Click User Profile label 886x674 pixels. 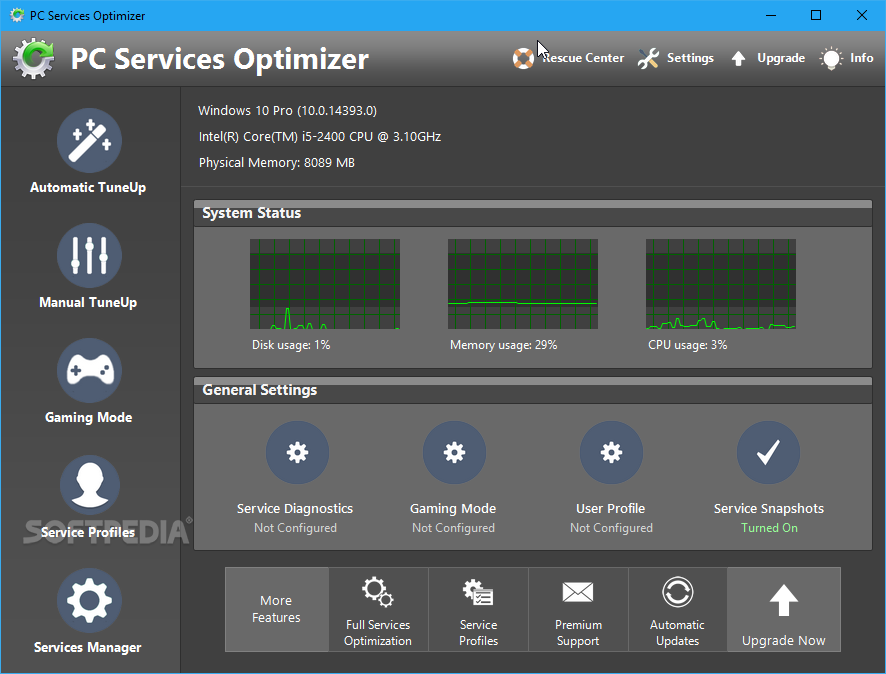(611, 509)
